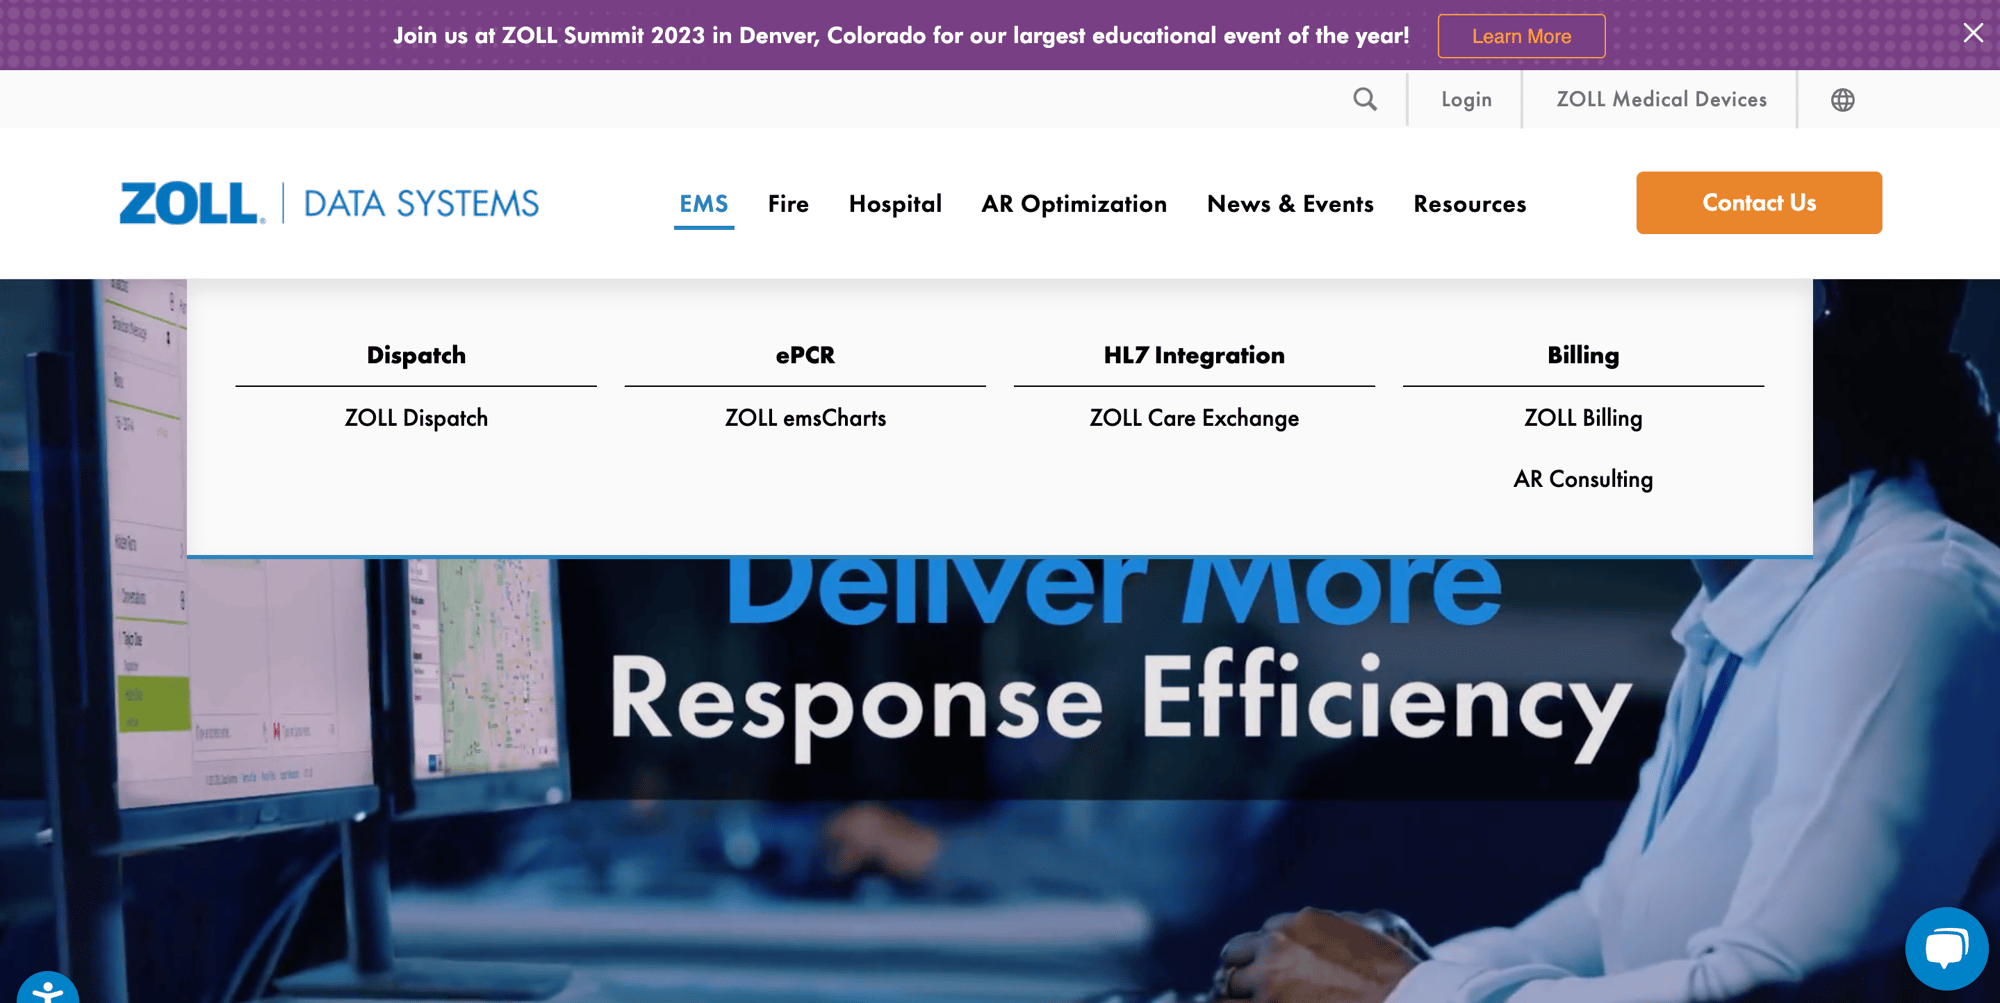Open the Hospital menu
The height and width of the screenshot is (1003, 2000).
[x=895, y=204]
